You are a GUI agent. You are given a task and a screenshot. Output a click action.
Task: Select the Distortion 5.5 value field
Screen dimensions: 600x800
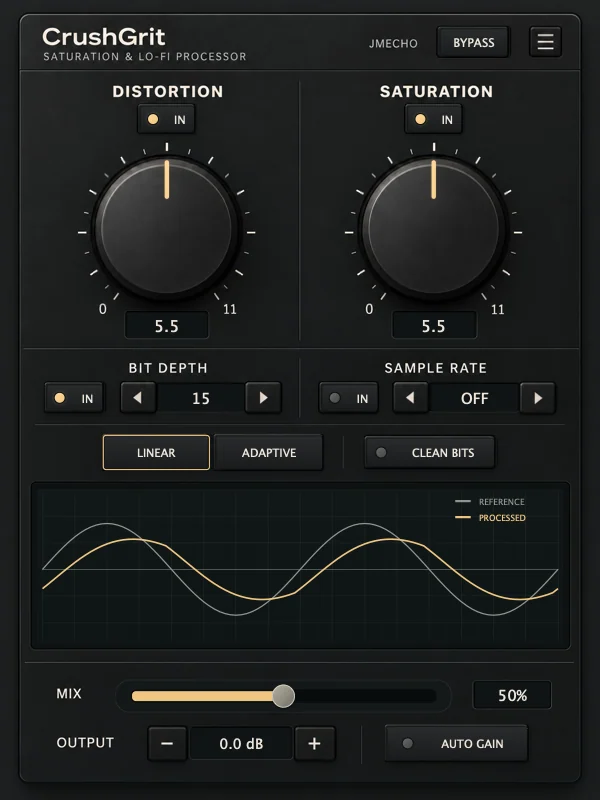point(166,326)
